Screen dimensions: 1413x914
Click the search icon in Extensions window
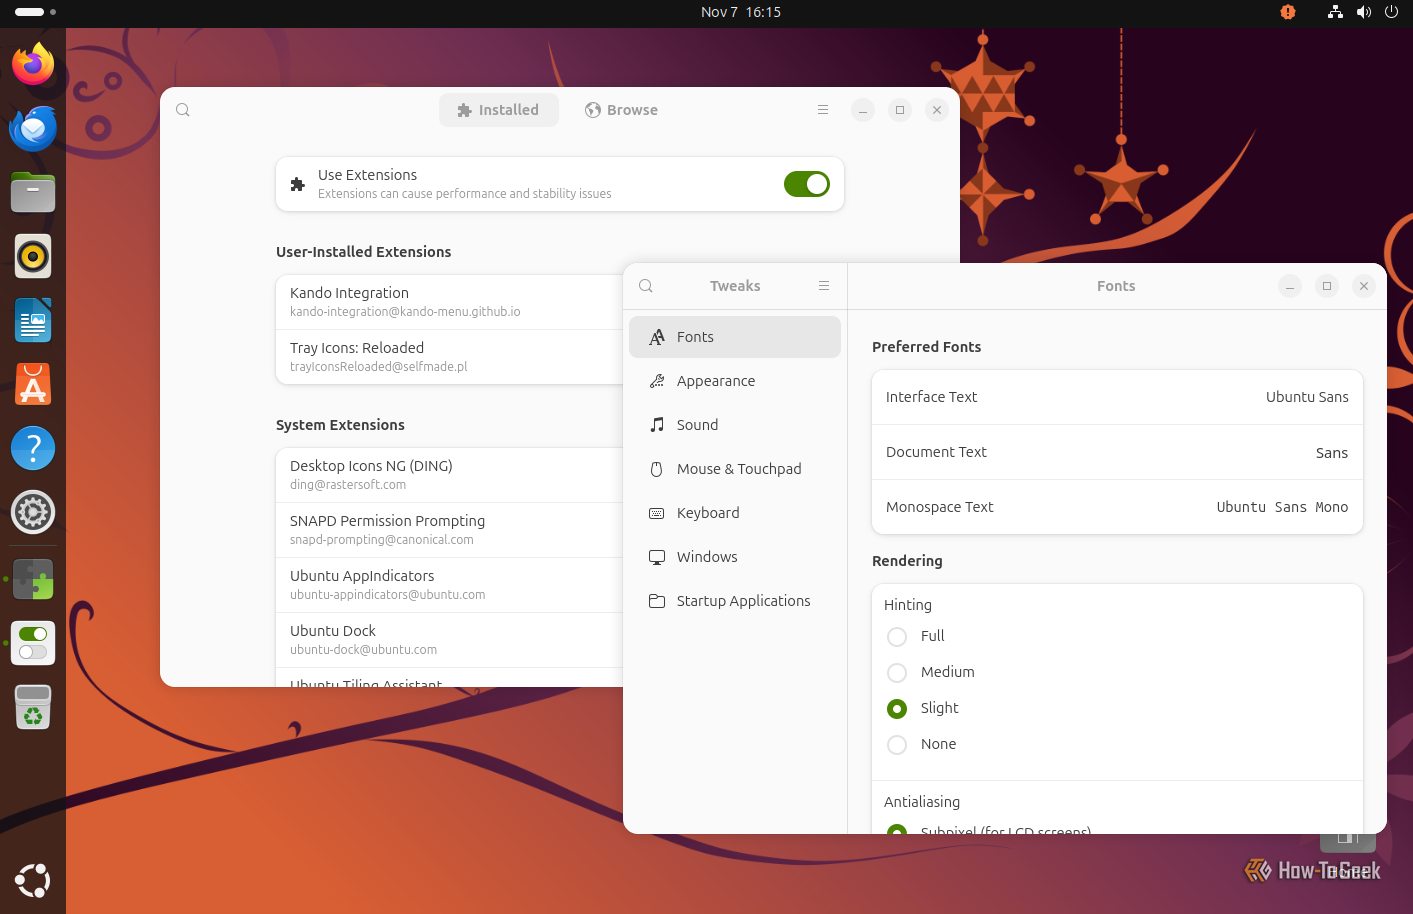tap(183, 110)
